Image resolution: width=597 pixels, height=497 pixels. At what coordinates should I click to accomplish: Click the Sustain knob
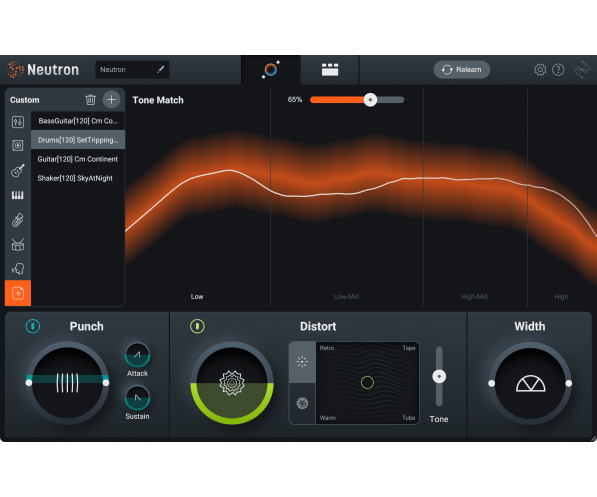137,398
